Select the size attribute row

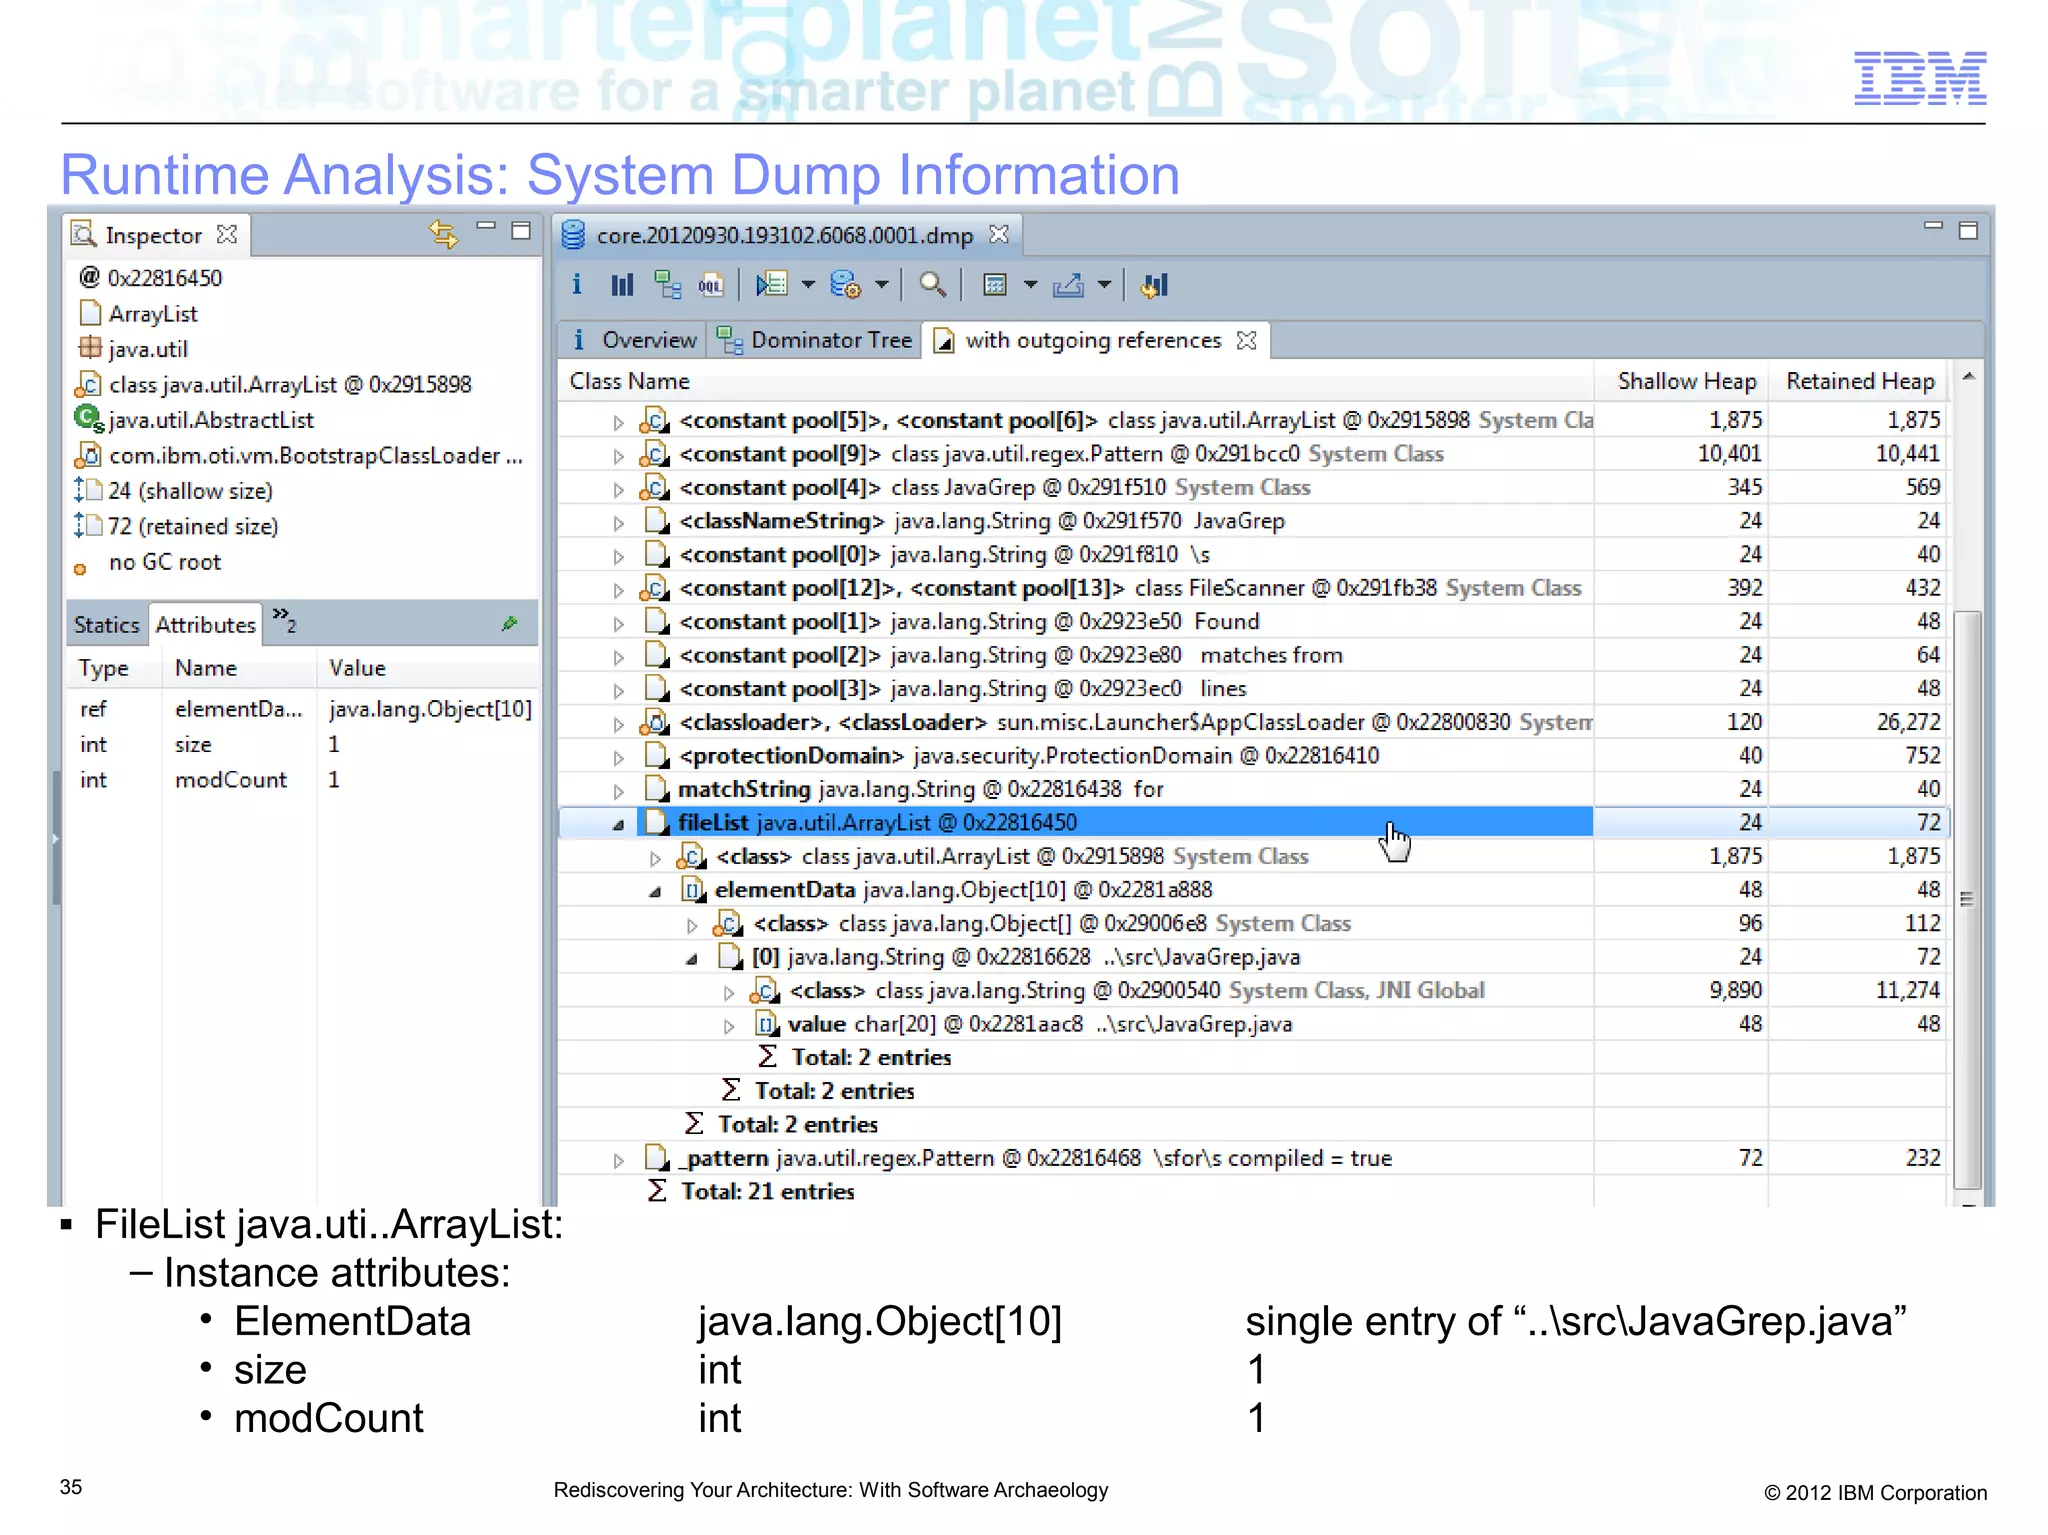pos(304,745)
